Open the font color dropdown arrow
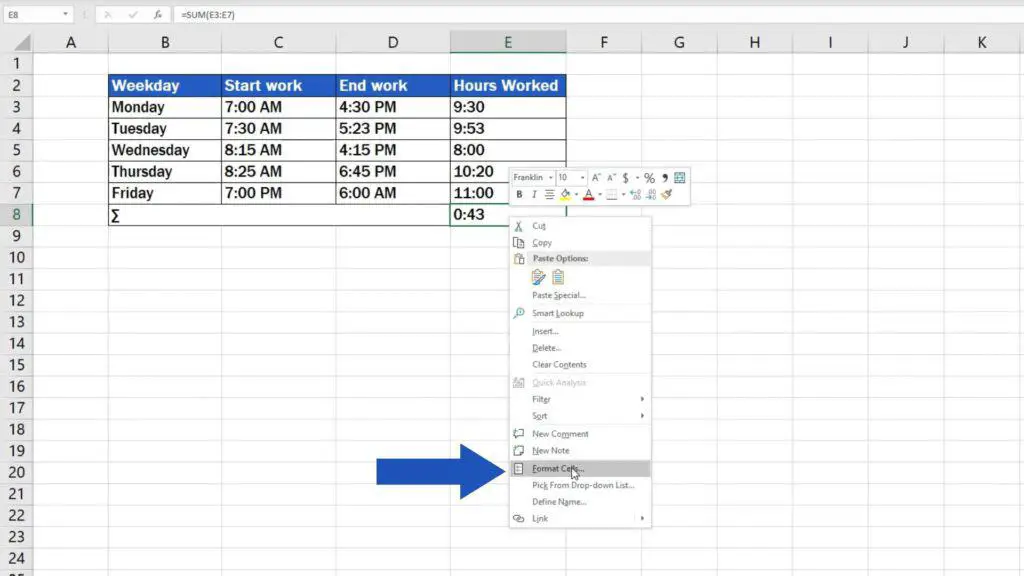 tap(600, 195)
